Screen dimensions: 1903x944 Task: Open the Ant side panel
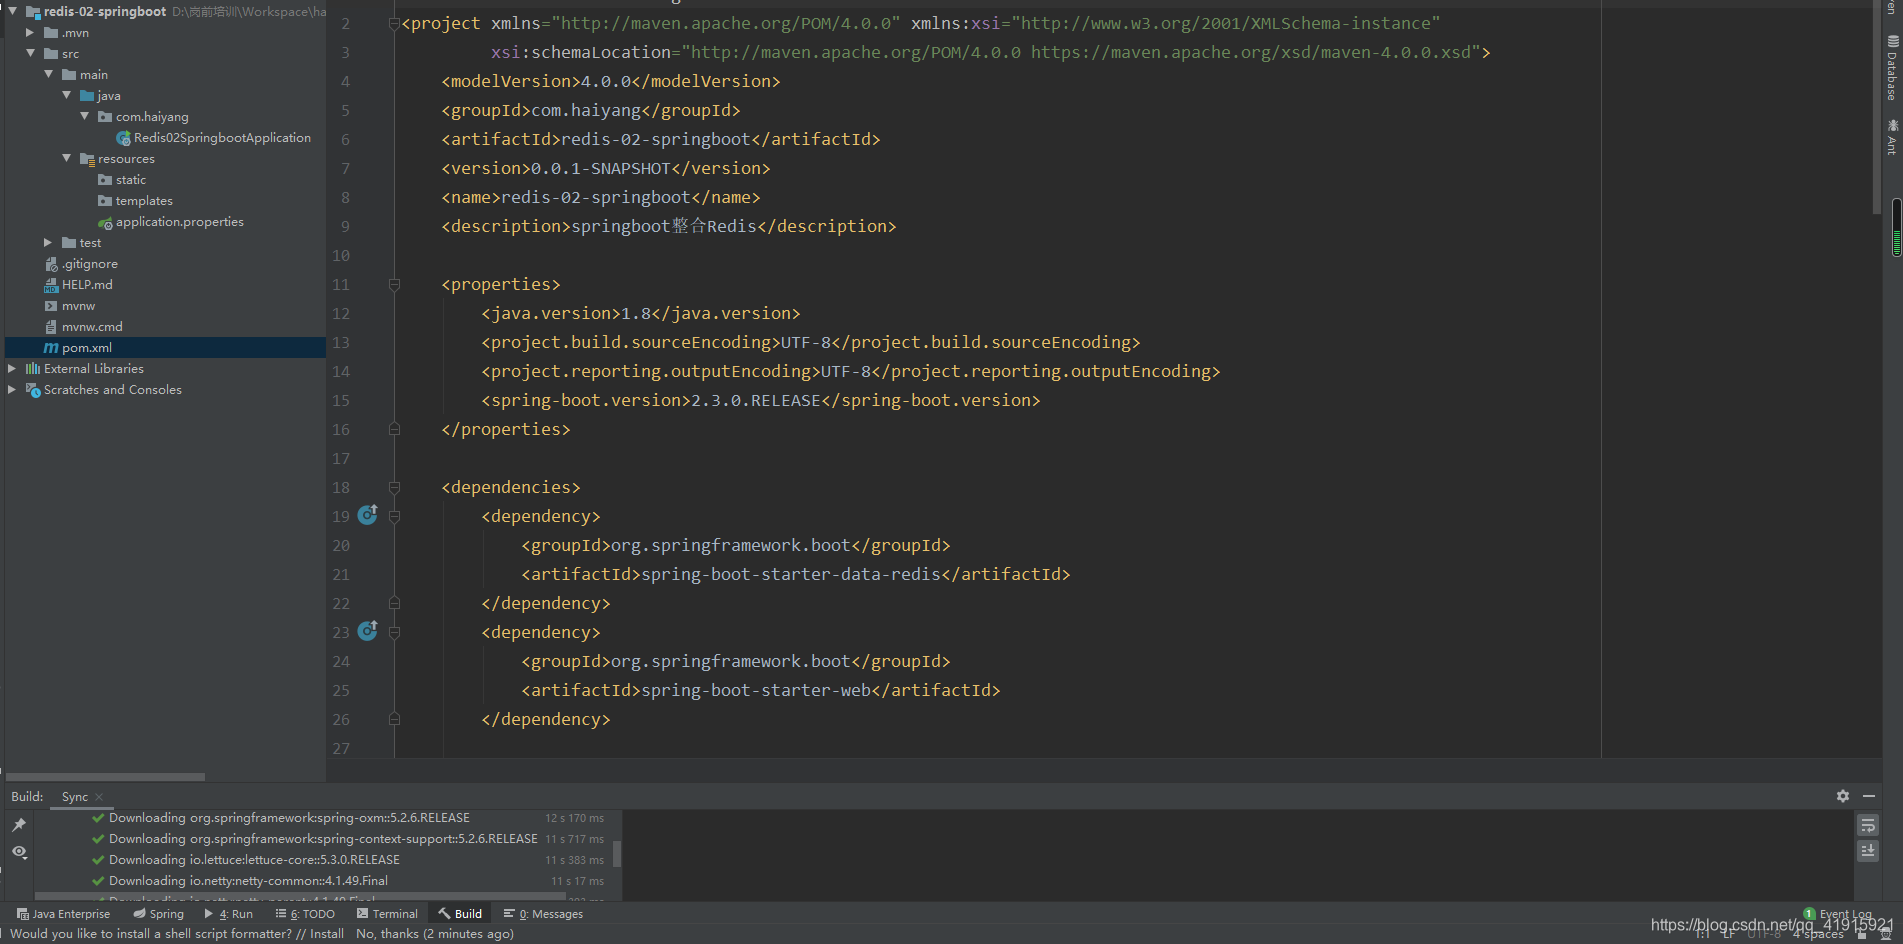click(x=1892, y=137)
